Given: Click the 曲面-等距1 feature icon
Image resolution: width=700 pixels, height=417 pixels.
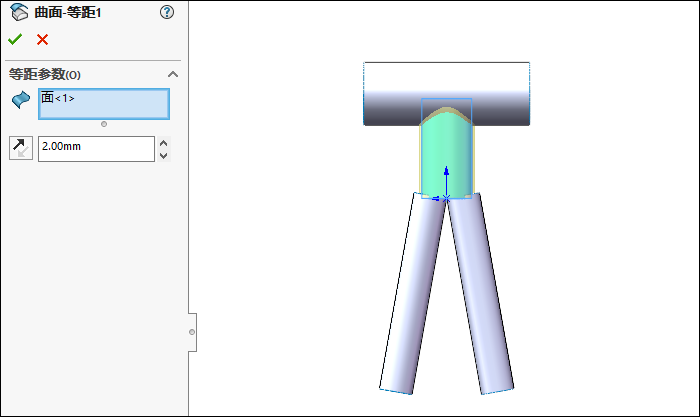Looking at the screenshot, I should click(x=19, y=12).
